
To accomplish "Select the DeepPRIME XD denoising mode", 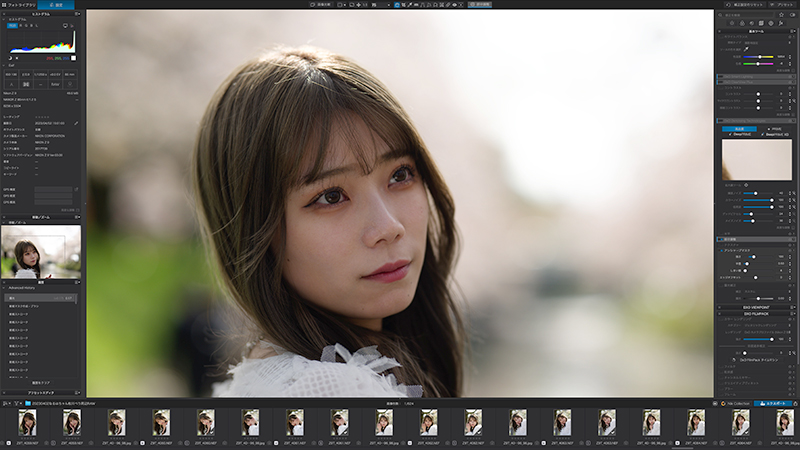I will click(776, 134).
